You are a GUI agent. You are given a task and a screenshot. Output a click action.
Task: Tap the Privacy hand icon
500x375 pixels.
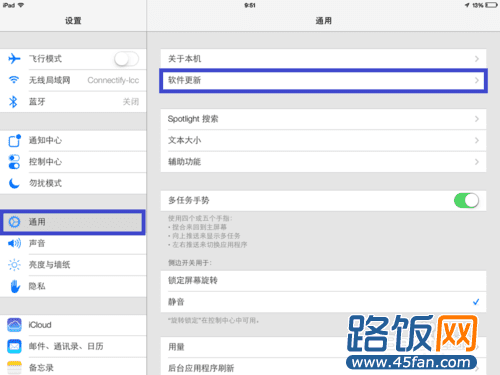pos(15,286)
